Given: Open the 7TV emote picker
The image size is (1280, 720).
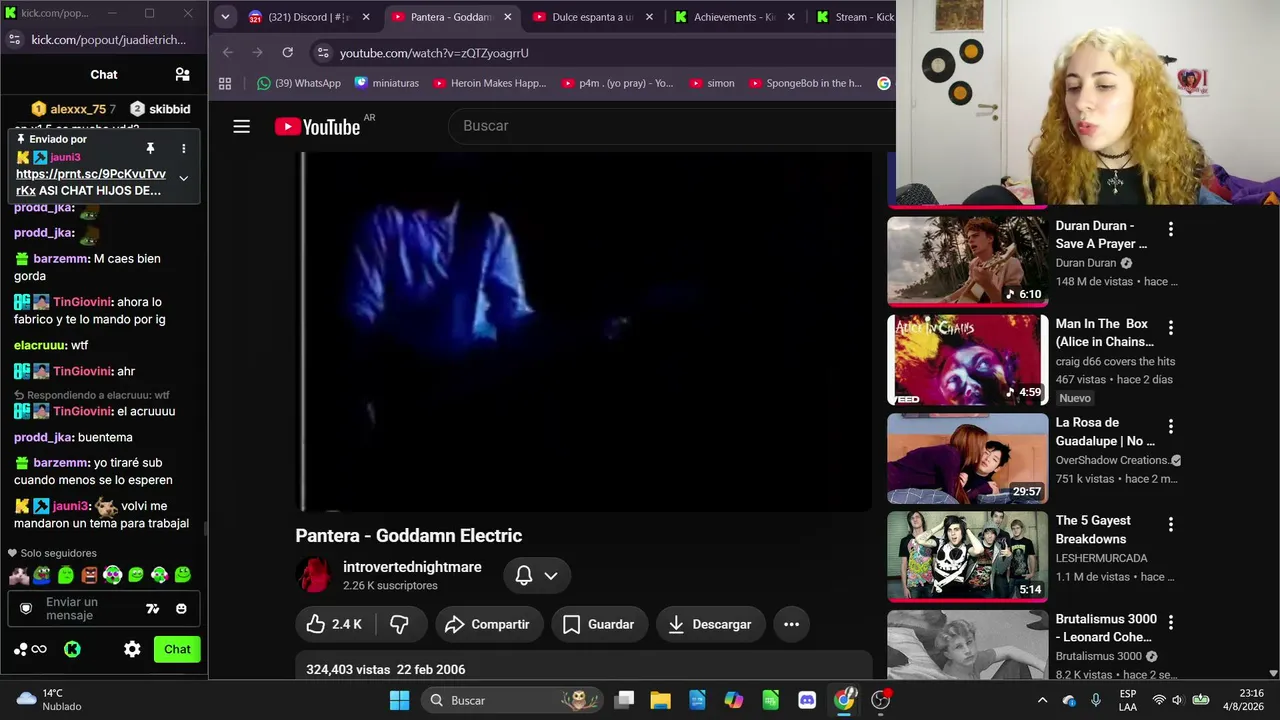Looking at the screenshot, I should tap(152, 608).
